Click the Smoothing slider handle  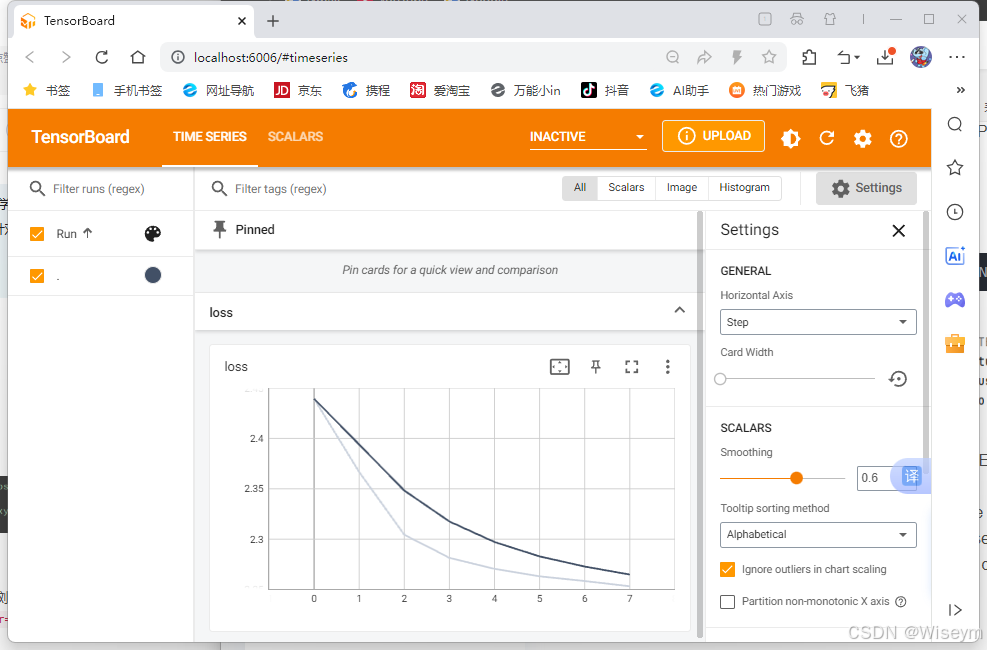coord(796,478)
